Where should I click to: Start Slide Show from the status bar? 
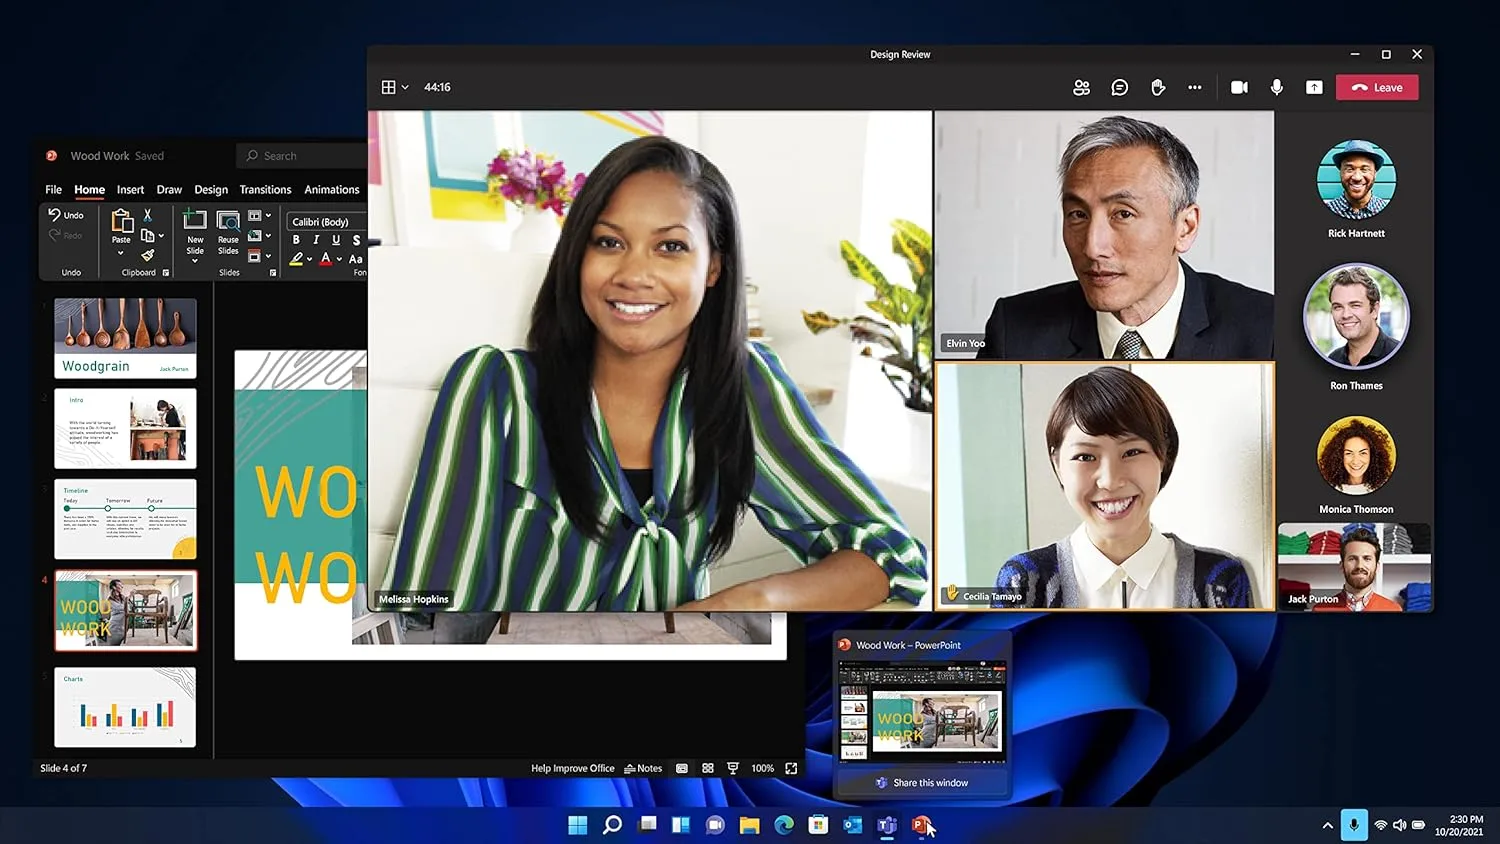click(x=733, y=768)
